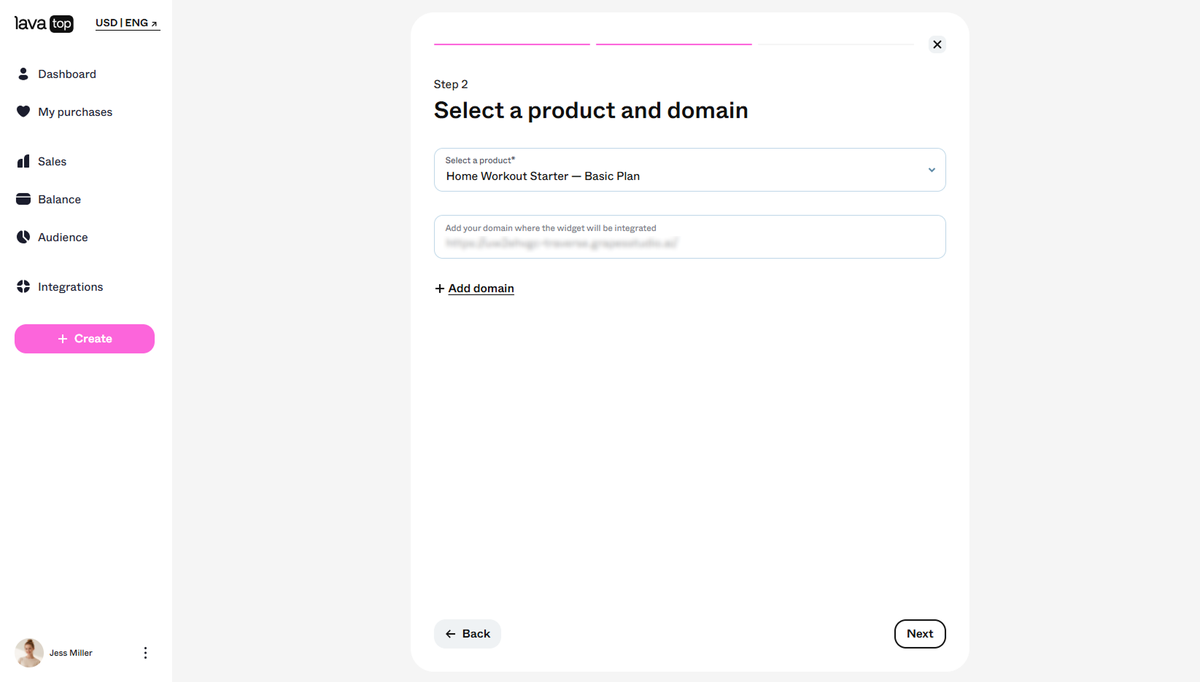The image size is (1200, 682).
Task: Focus the domain input field
Action: pyautogui.click(x=690, y=237)
